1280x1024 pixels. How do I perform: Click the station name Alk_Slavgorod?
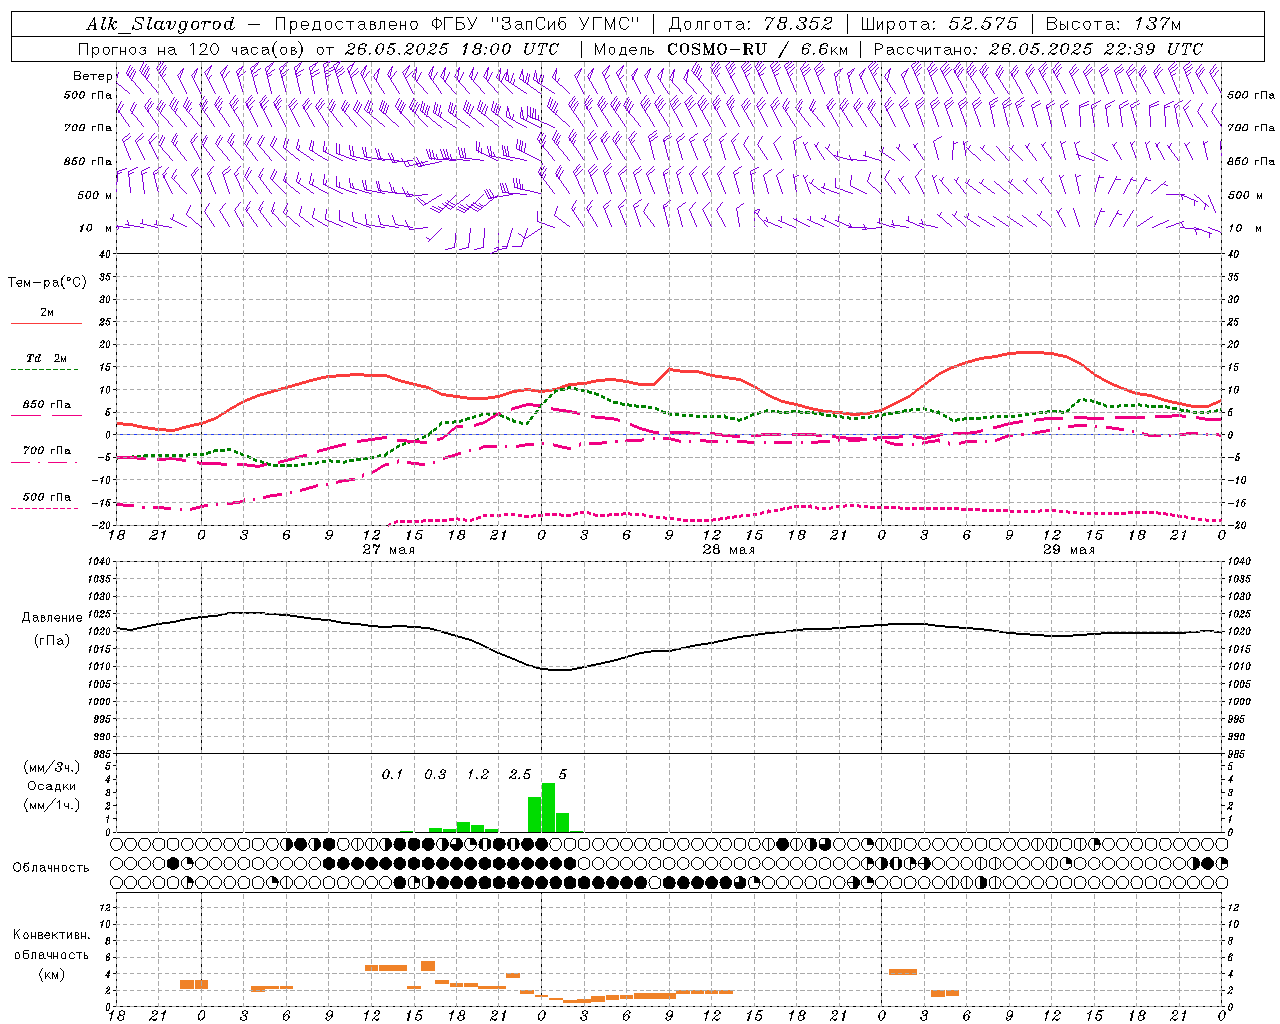[161, 24]
